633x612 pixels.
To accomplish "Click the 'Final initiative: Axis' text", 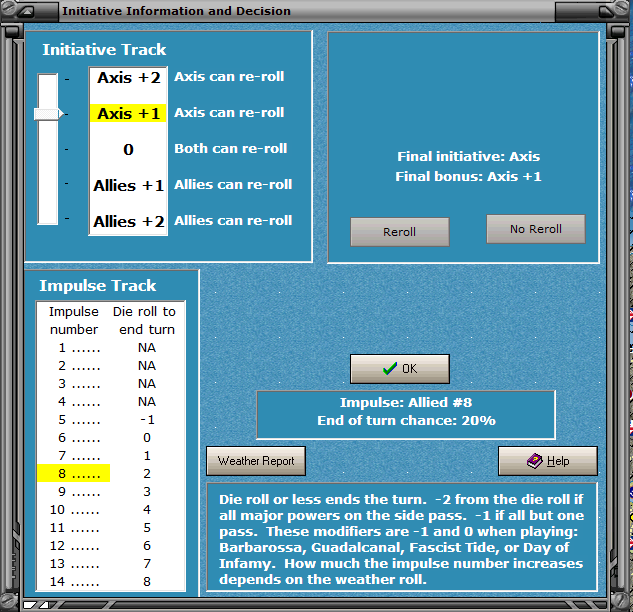I will (x=468, y=156).
